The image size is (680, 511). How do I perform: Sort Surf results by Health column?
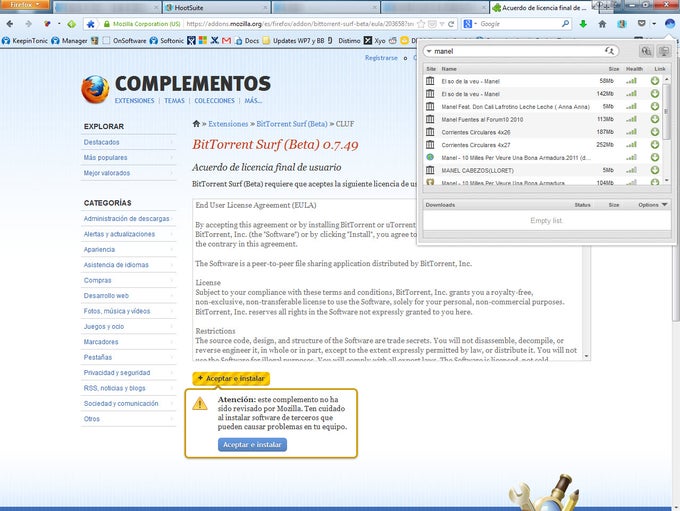[634, 69]
